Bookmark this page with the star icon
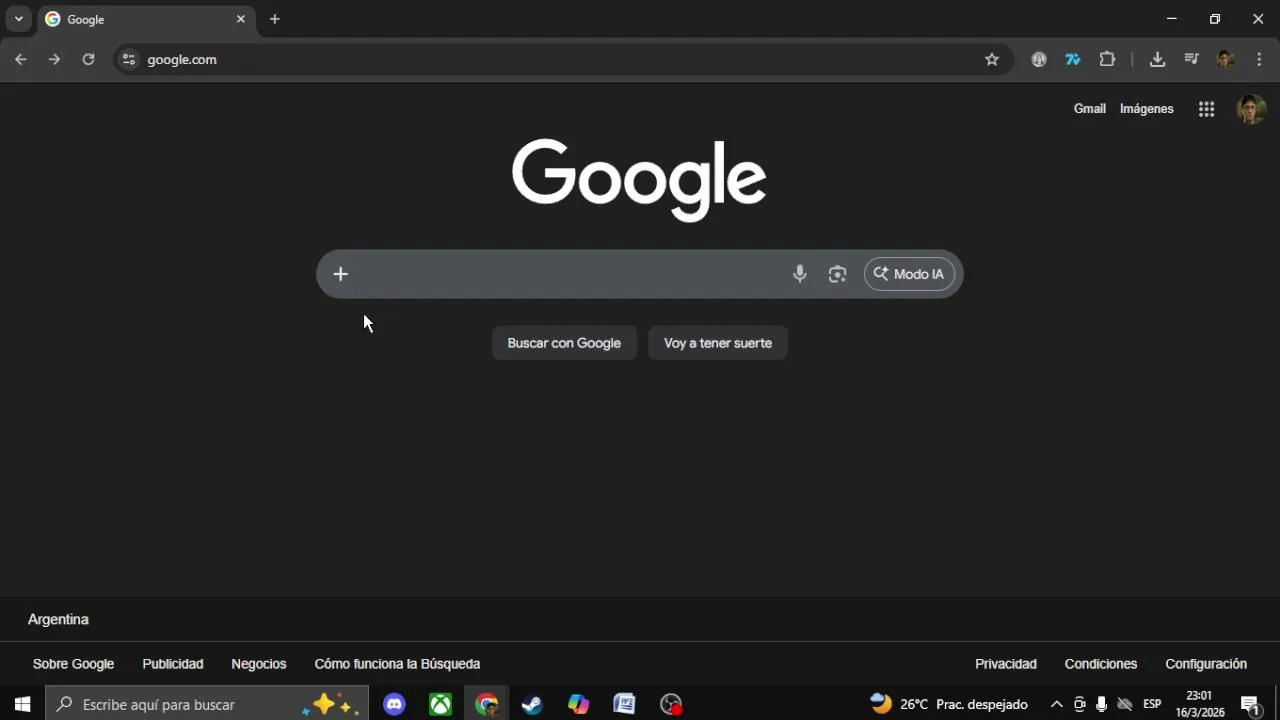 pyautogui.click(x=992, y=60)
